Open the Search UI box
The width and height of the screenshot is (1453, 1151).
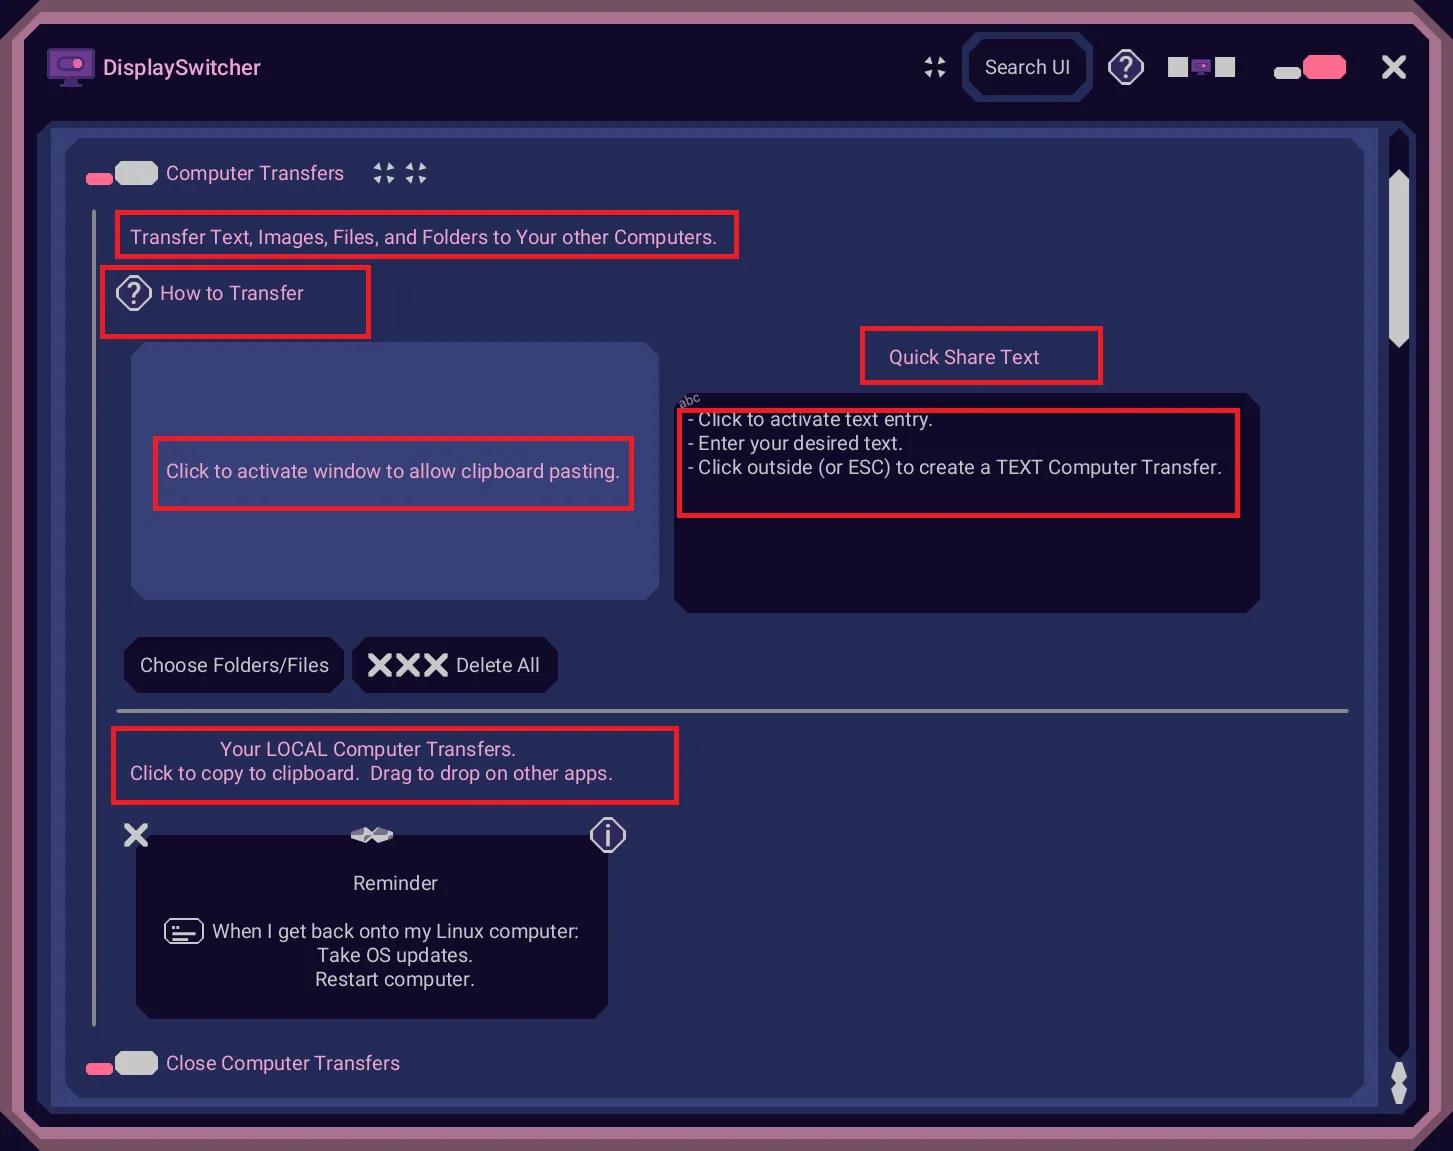coord(1027,67)
